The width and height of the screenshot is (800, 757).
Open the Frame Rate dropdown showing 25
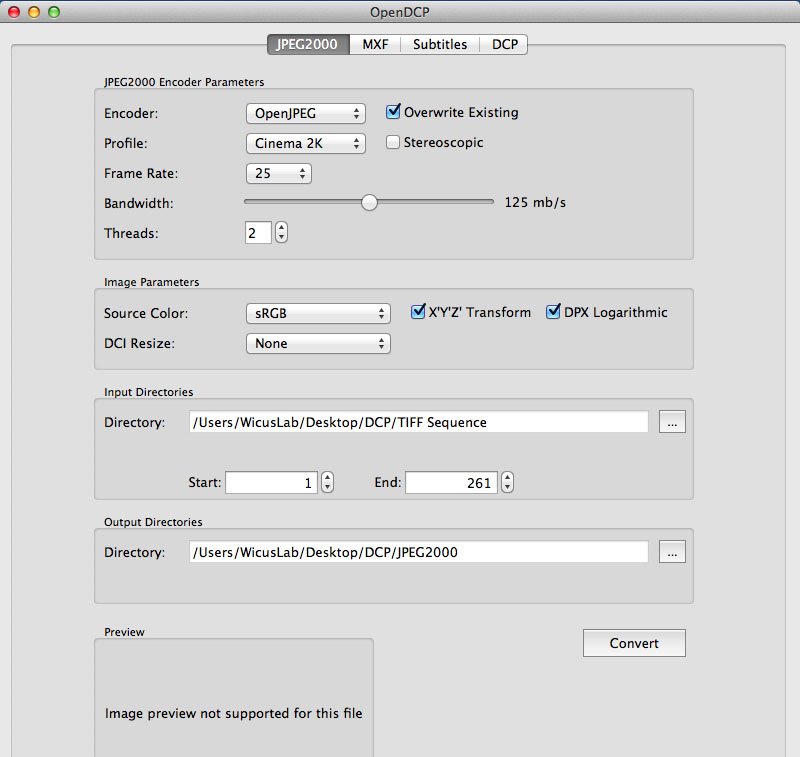coord(279,173)
